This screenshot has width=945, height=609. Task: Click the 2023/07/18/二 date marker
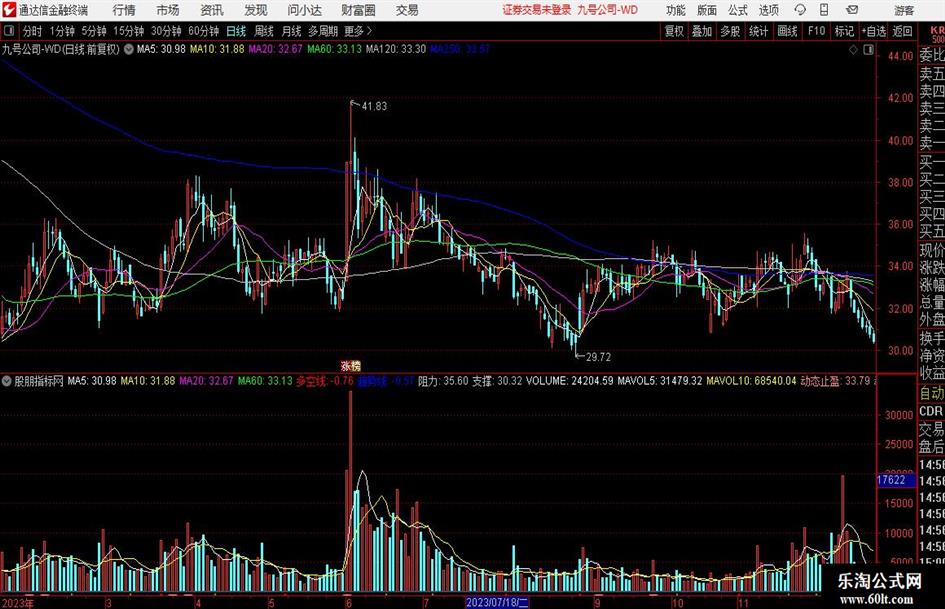(497, 602)
